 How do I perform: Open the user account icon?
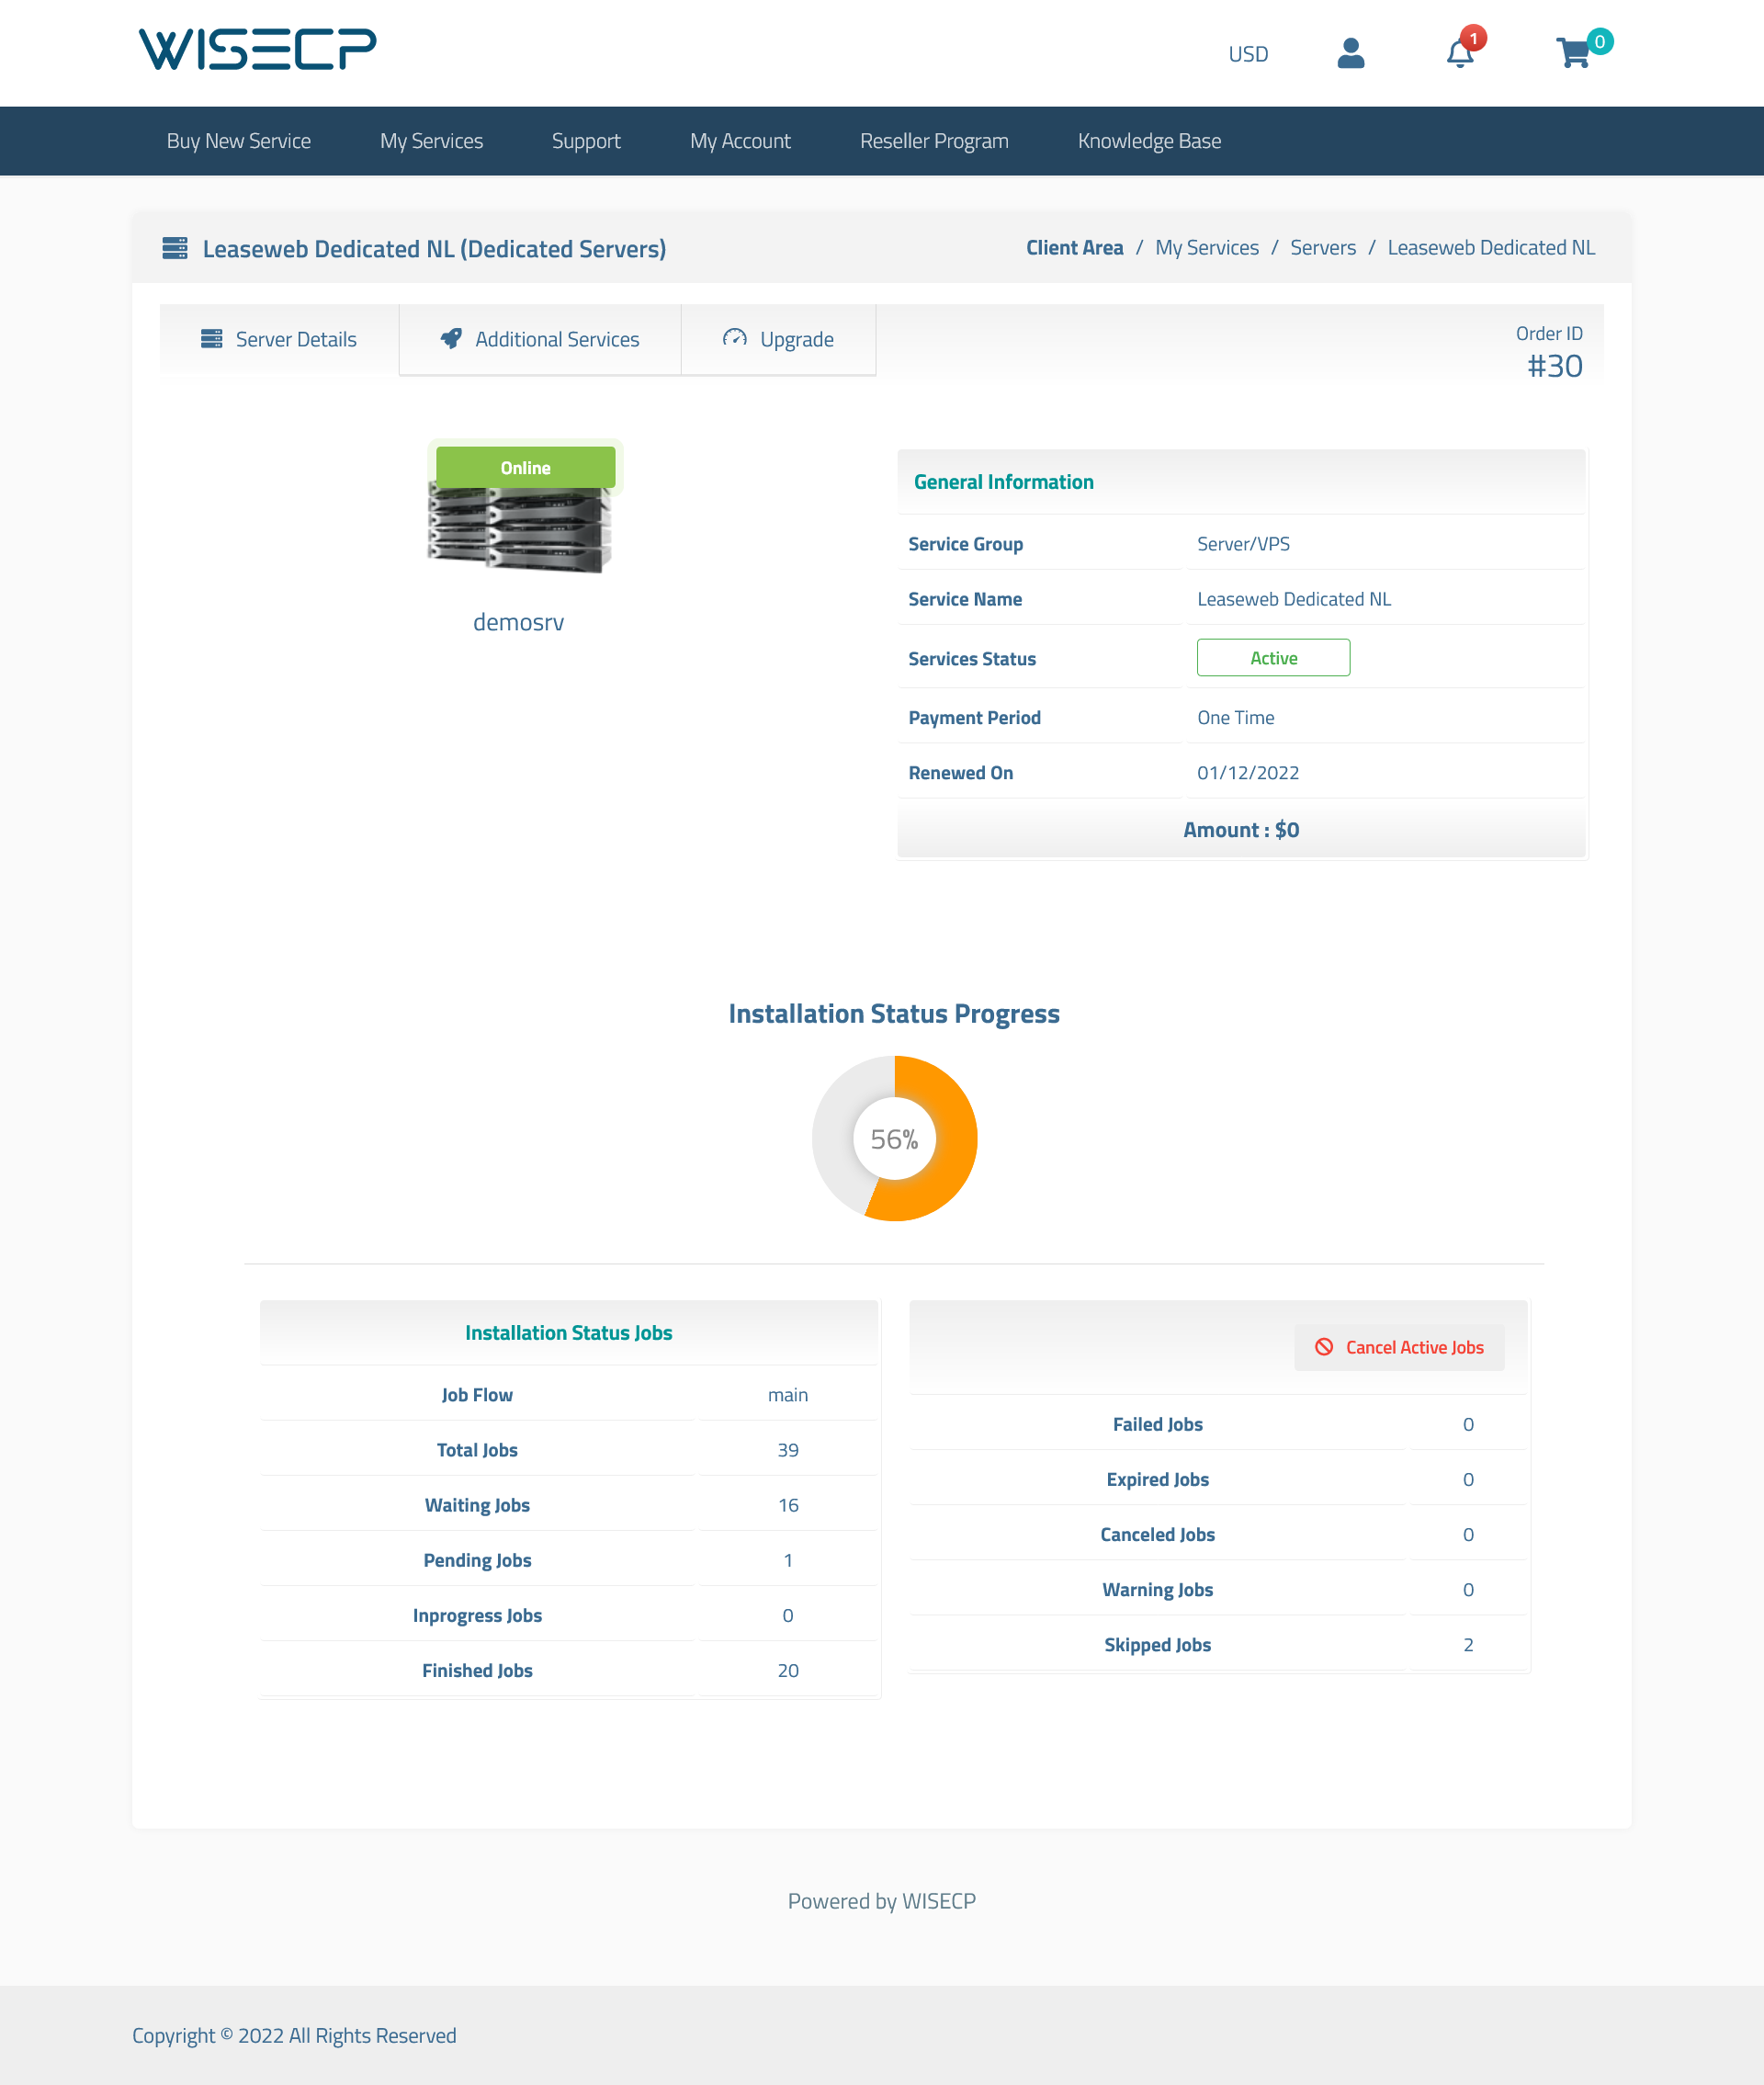1350,53
